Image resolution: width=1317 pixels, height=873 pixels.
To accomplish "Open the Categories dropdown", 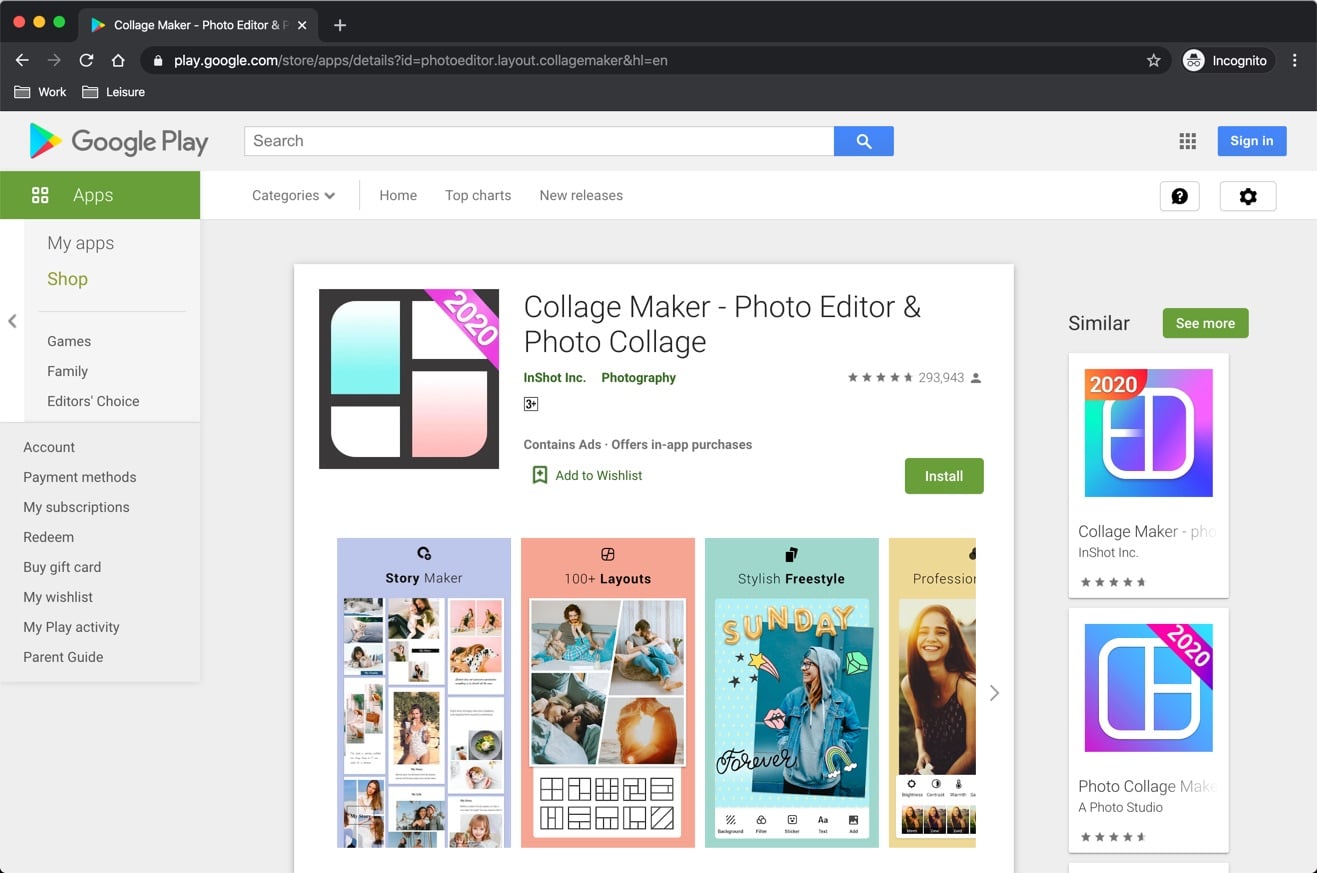I will 292,196.
